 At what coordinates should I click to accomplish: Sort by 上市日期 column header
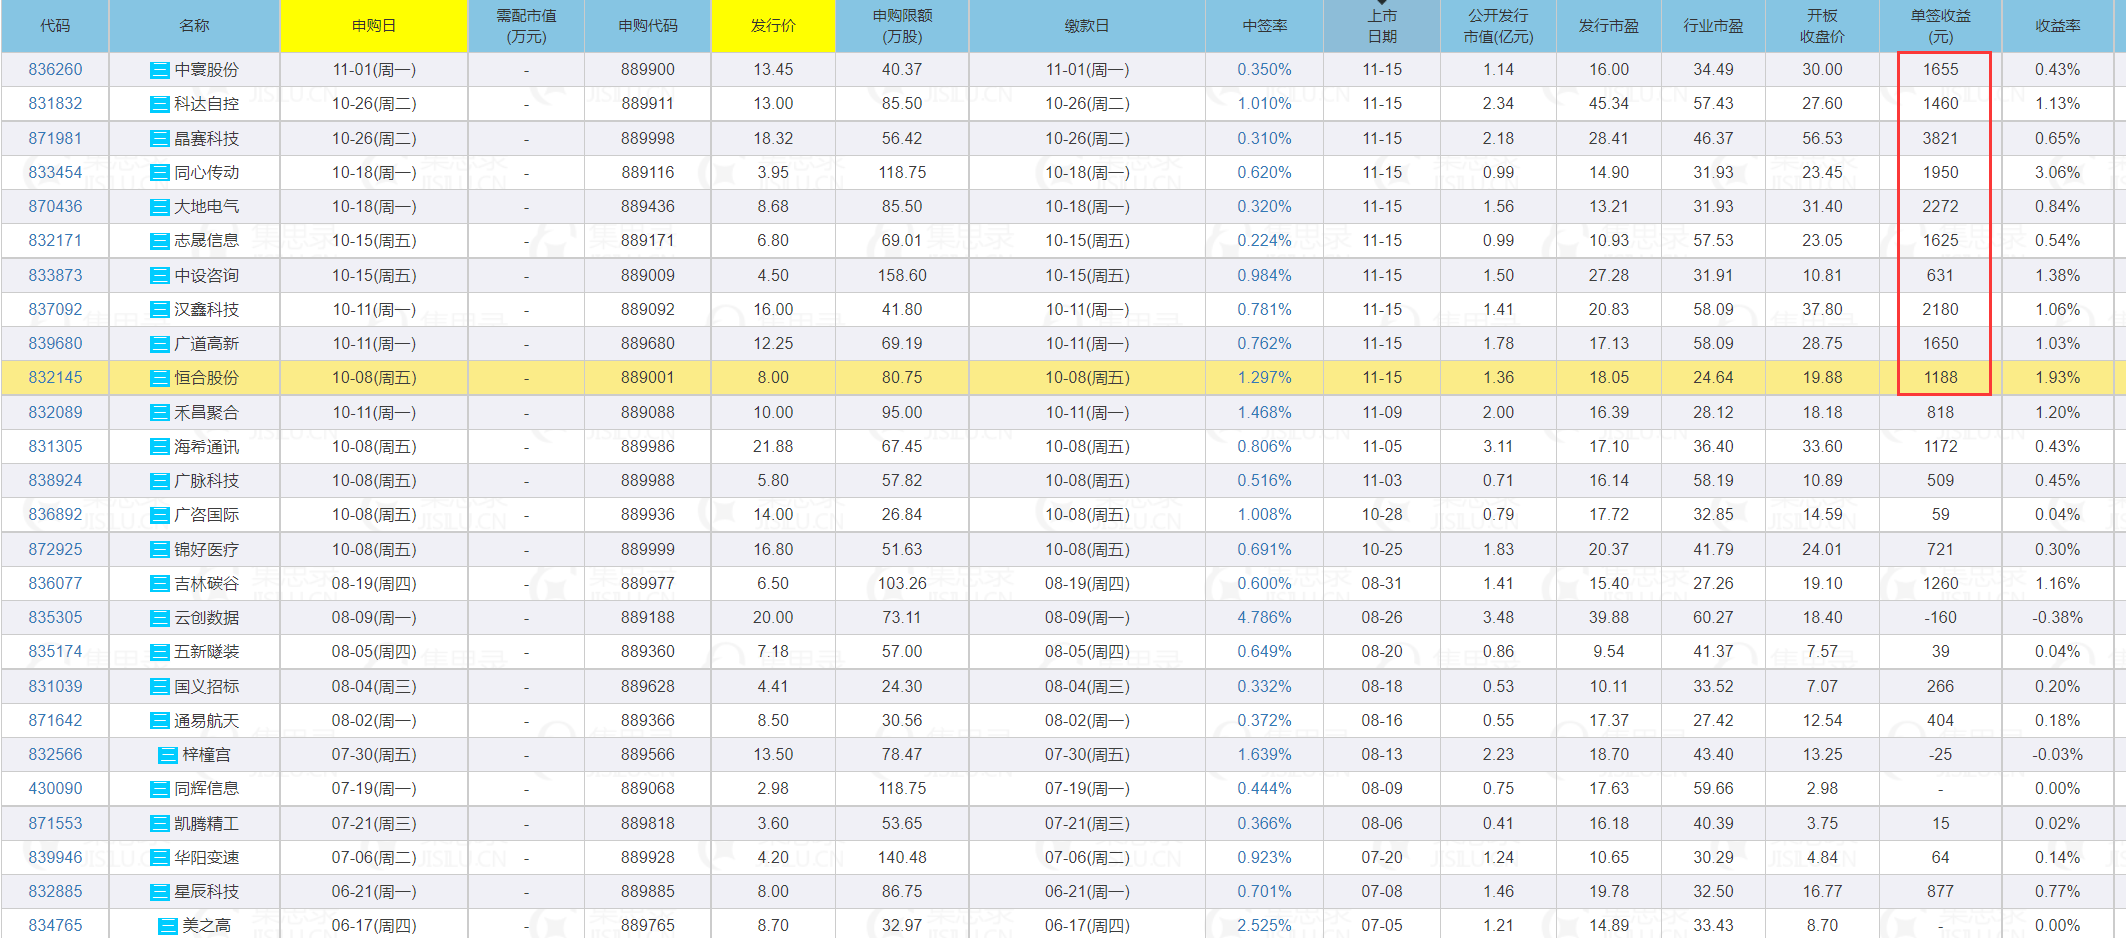pos(1382,26)
